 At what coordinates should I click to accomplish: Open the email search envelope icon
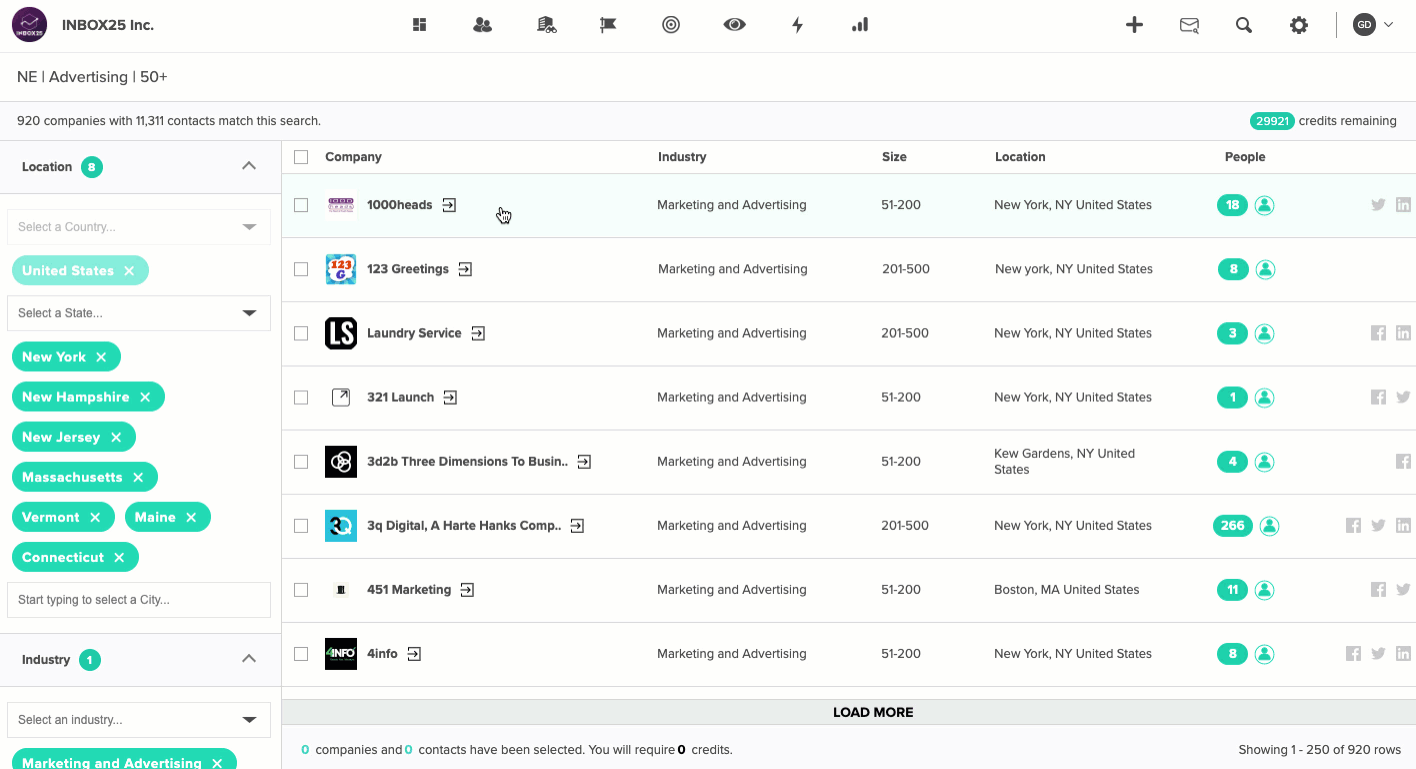pyautogui.click(x=1189, y=25)
